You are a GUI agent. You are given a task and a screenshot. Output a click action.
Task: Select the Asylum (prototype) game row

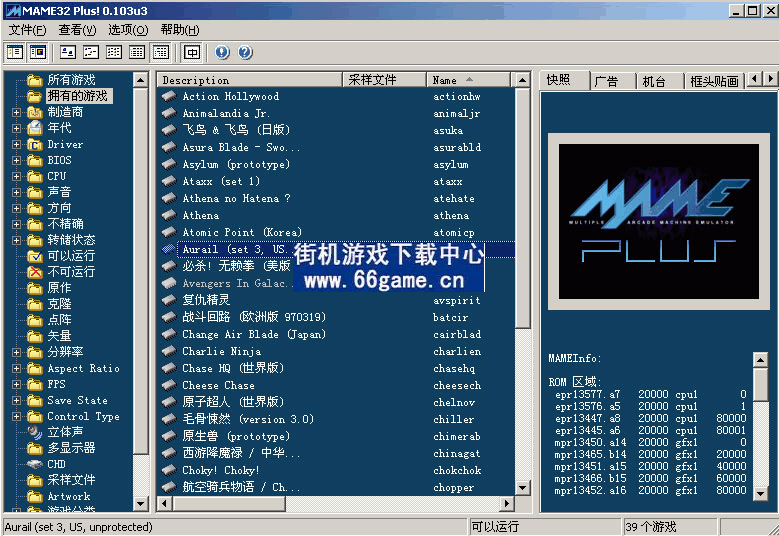336,164
